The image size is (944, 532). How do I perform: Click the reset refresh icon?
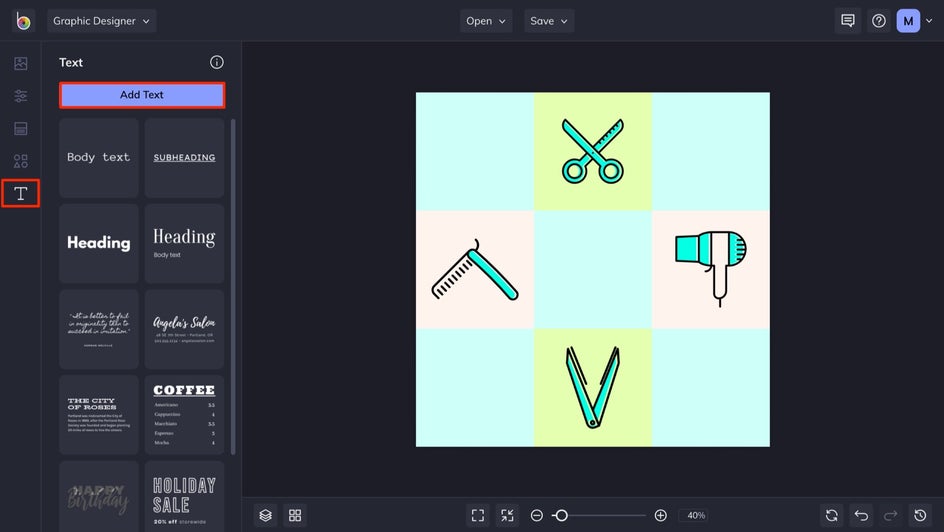point(832,515)
